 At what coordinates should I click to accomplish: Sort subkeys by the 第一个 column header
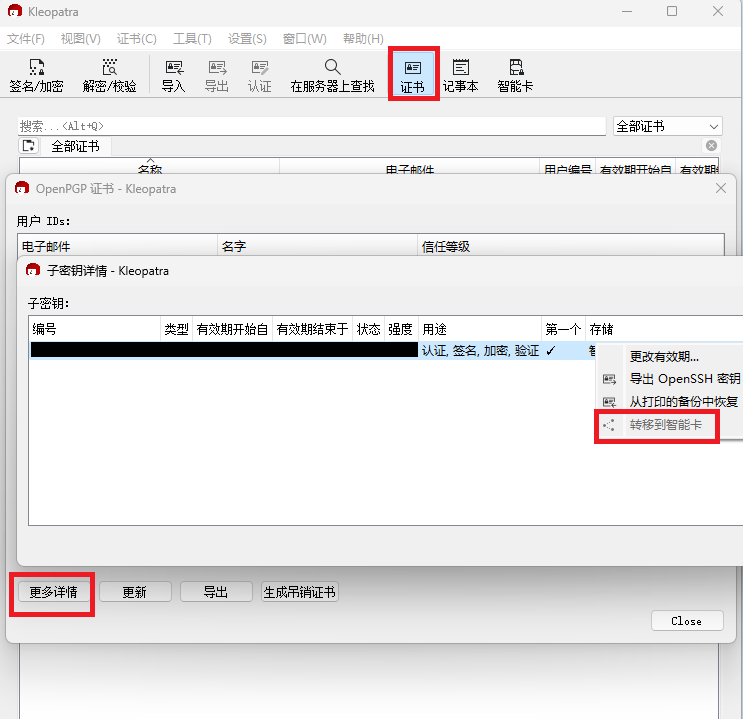tap(563, 329)
